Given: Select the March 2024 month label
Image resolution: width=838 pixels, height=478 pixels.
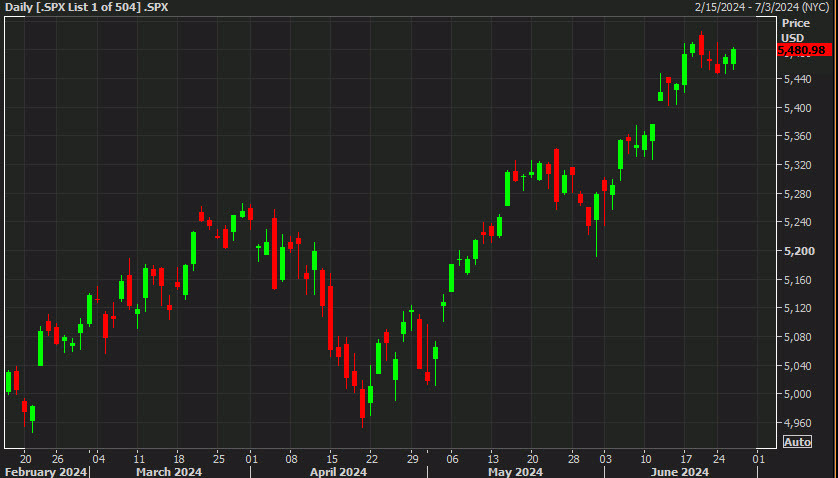Looking at the screenshot, I should click(x=168, y=471).
